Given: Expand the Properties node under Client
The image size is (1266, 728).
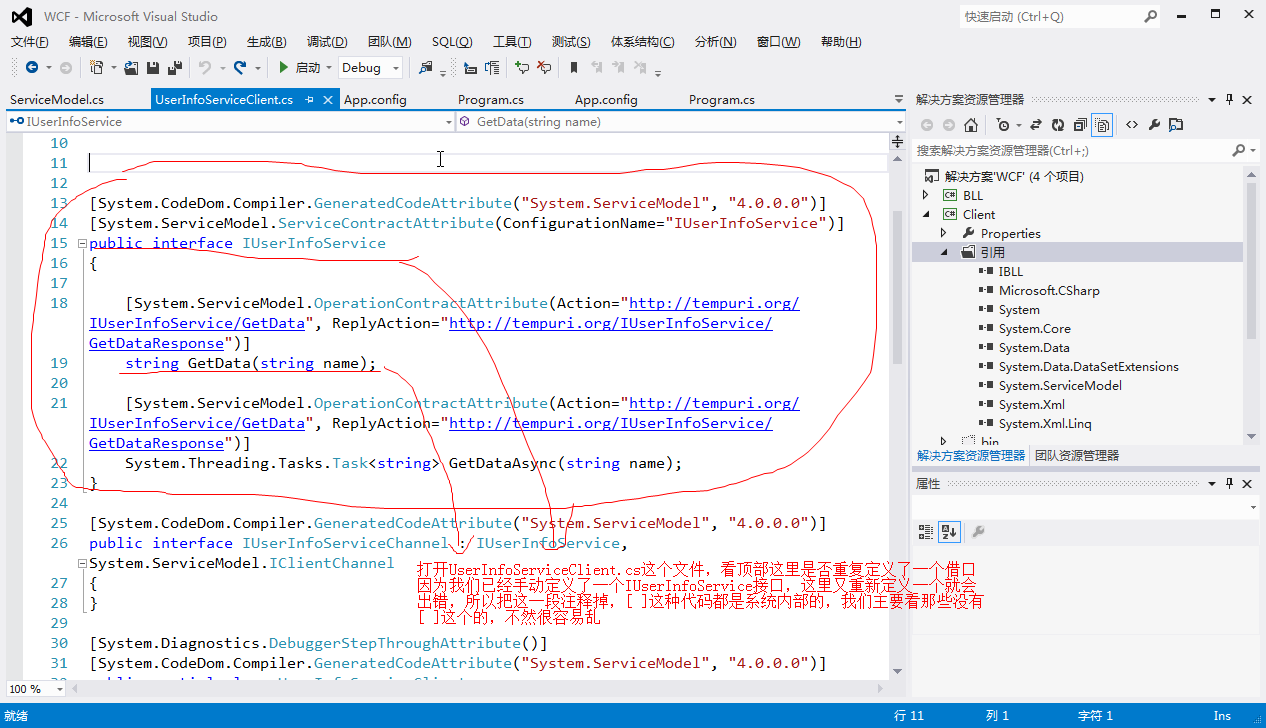Looking at the screenshot, I should pyautogui.click(x=943, y=233).
